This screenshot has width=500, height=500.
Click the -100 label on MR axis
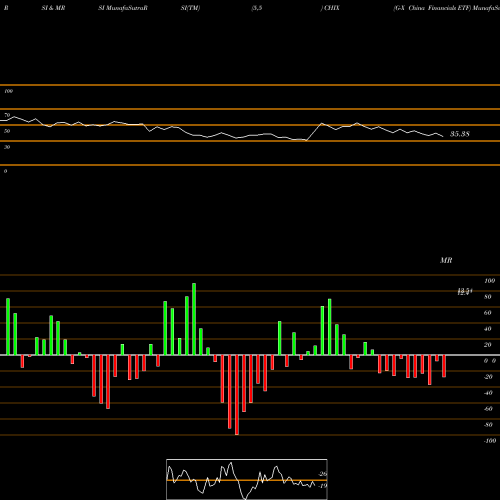[490, 441]
